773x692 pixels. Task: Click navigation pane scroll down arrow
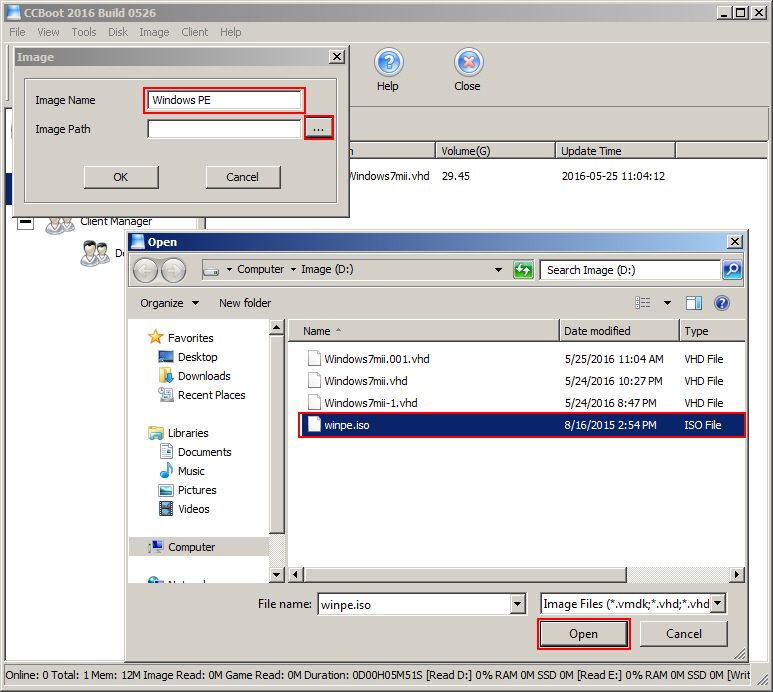point(277,574)
